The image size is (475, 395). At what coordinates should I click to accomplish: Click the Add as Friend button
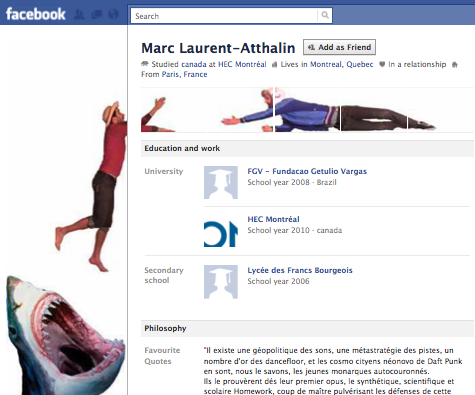click(x=339, y=47)
